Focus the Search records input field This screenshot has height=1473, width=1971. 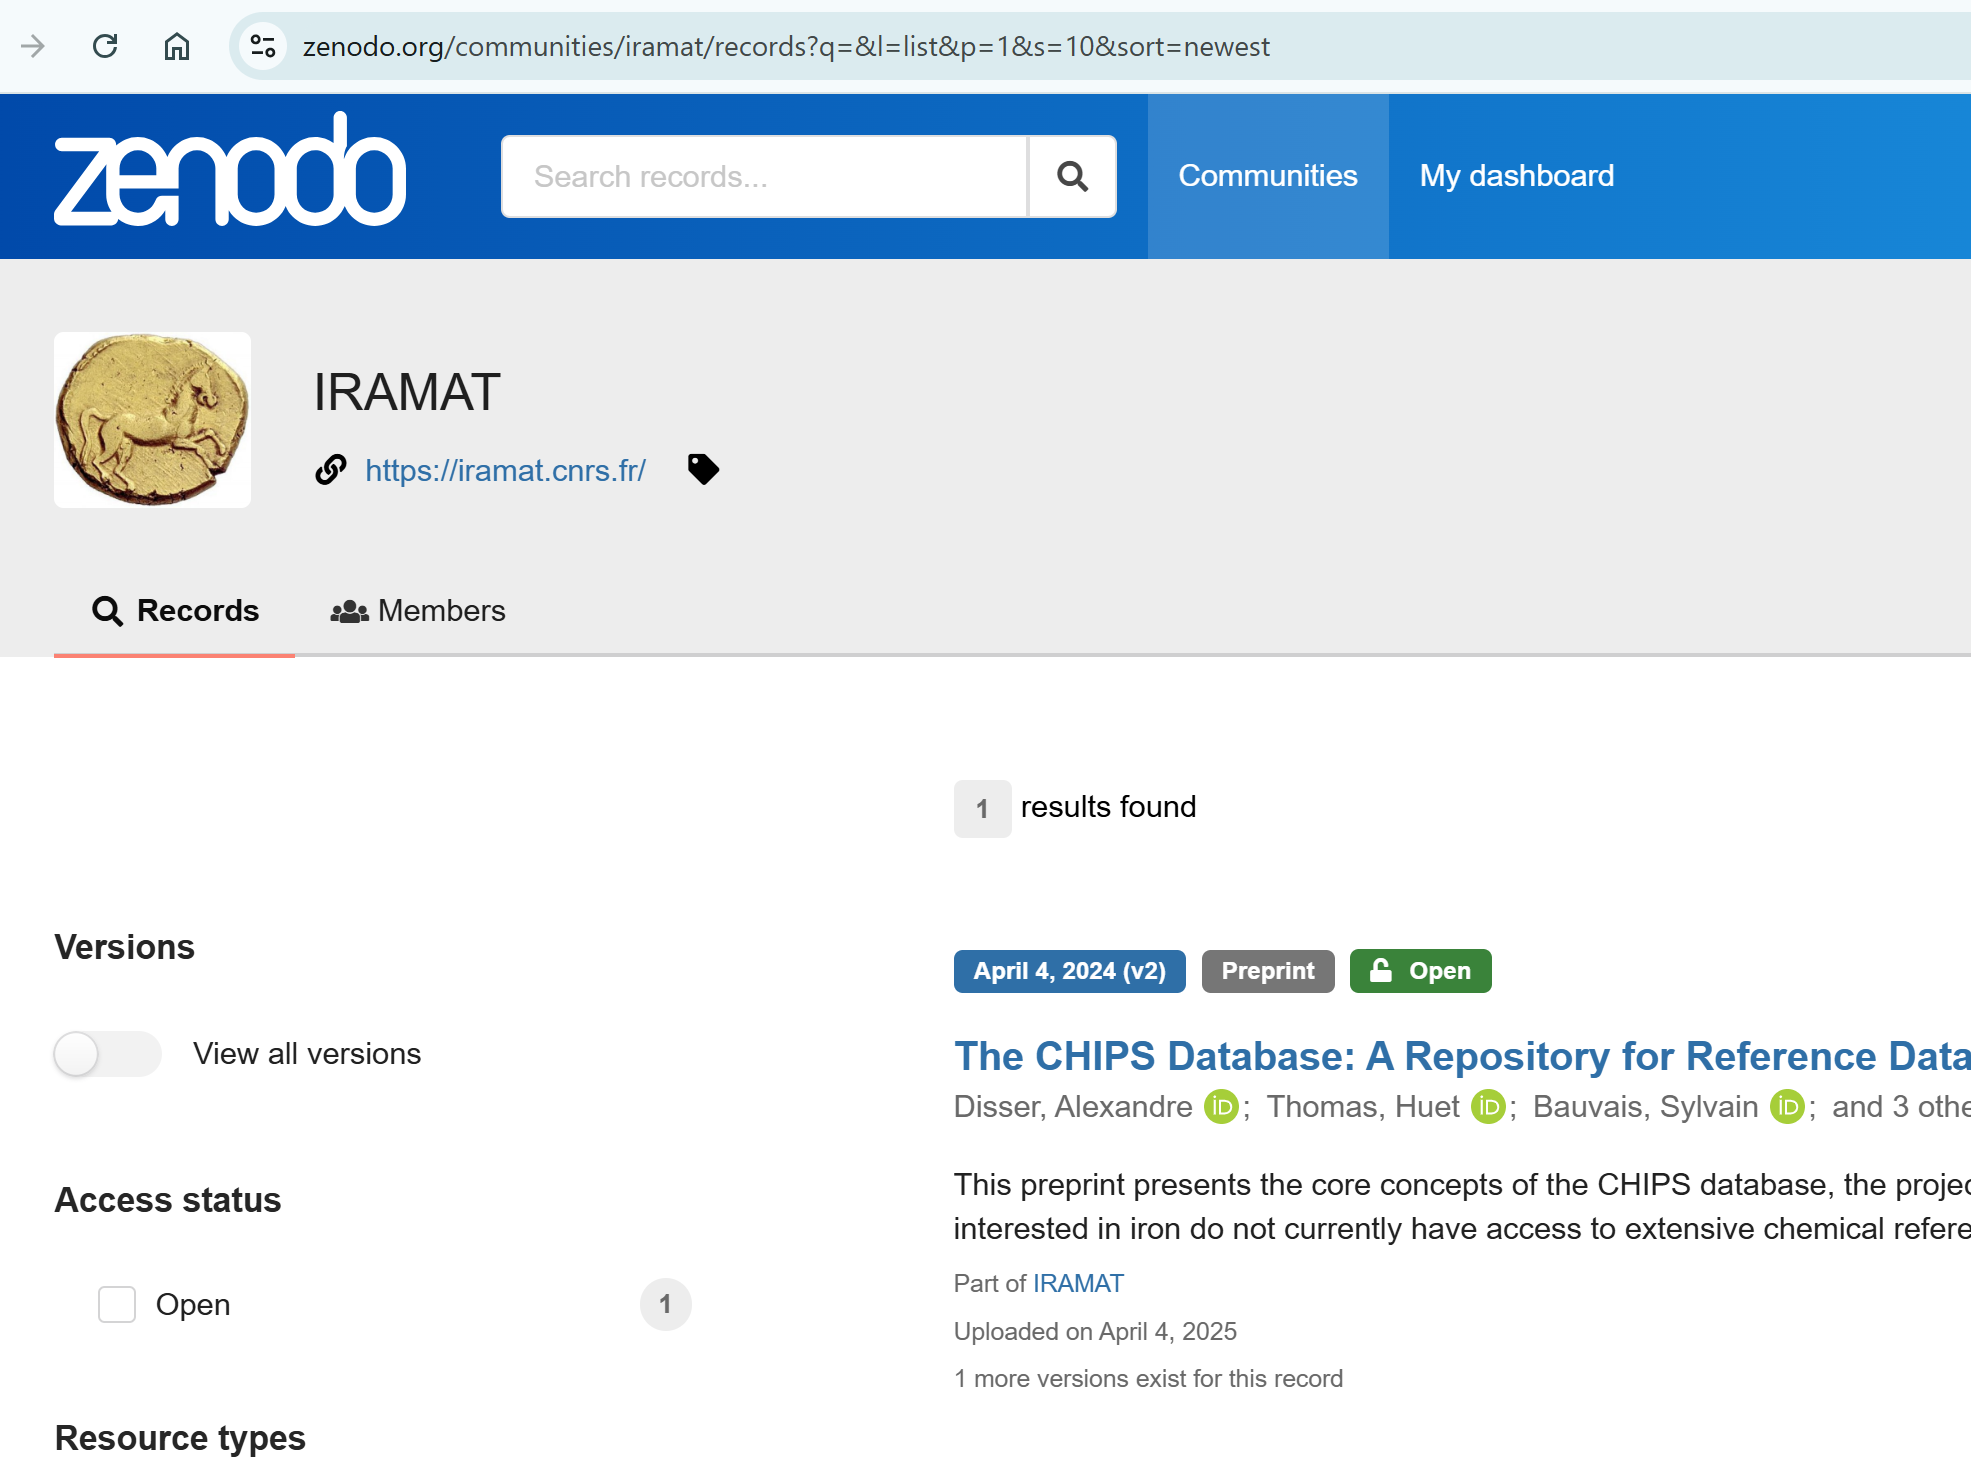764,176
